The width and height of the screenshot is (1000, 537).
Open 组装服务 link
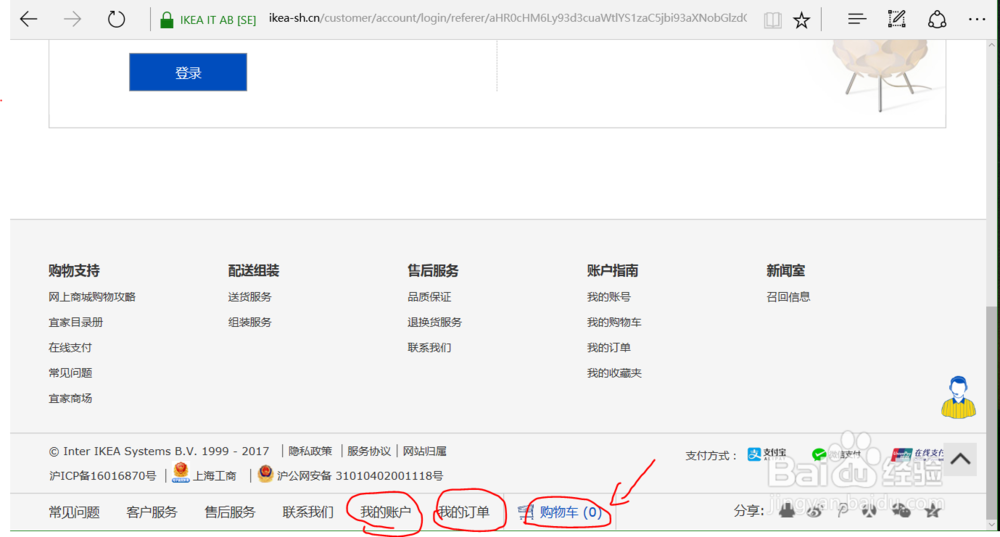pyautogui.click(x=250, y=322)
